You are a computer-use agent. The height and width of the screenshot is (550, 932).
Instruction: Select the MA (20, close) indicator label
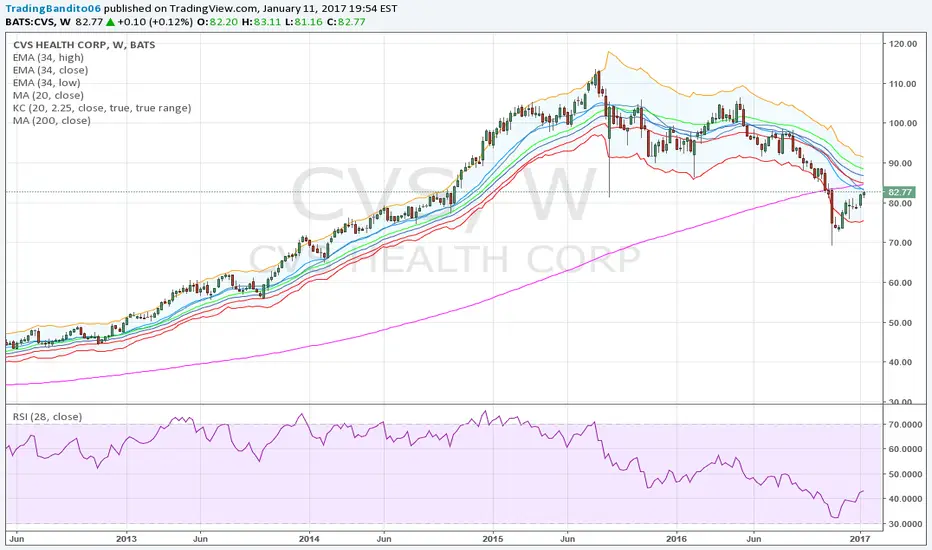pyautogui.click(x=48, y=95)
